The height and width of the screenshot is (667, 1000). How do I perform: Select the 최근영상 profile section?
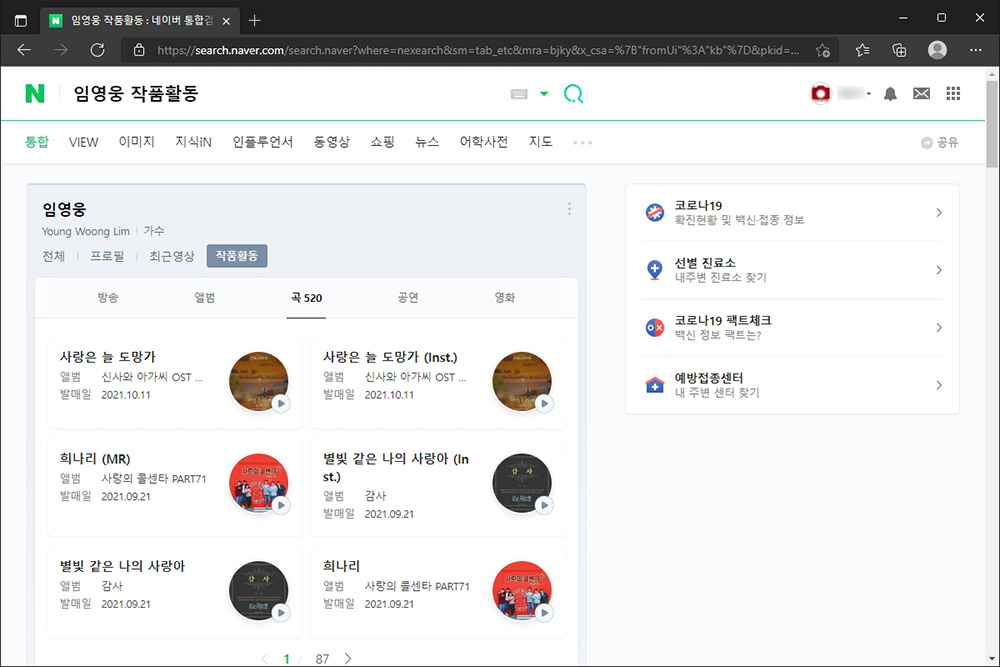pyautogui.click(x=172, y=256)
